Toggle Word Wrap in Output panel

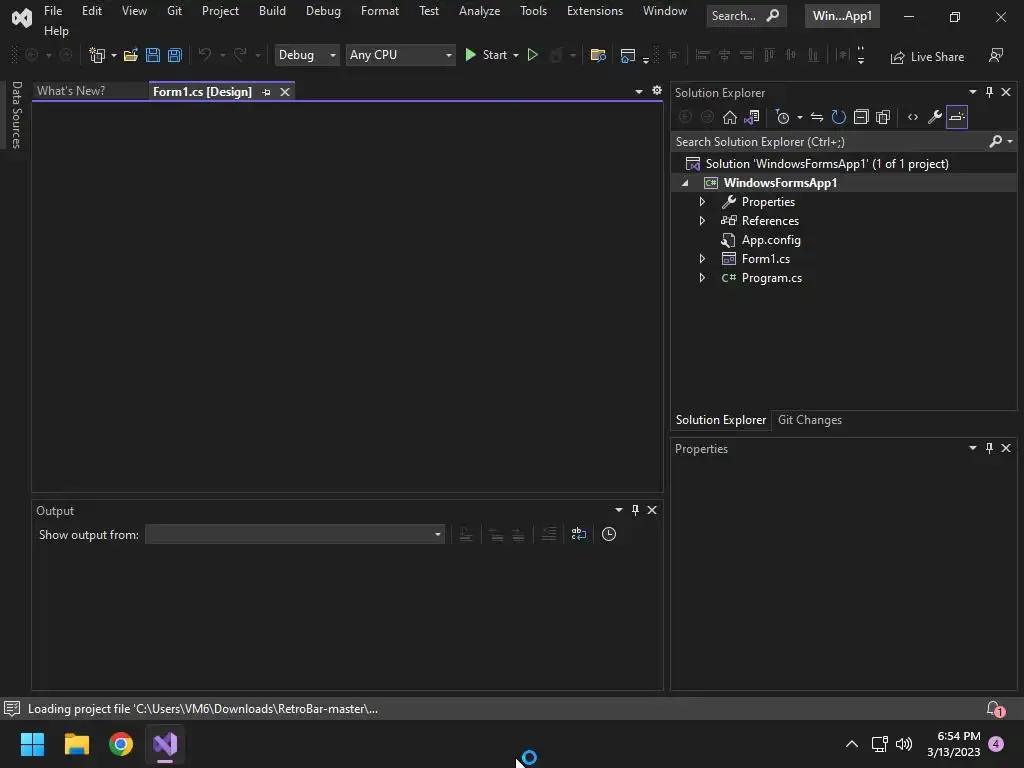[x=579, y=534]
